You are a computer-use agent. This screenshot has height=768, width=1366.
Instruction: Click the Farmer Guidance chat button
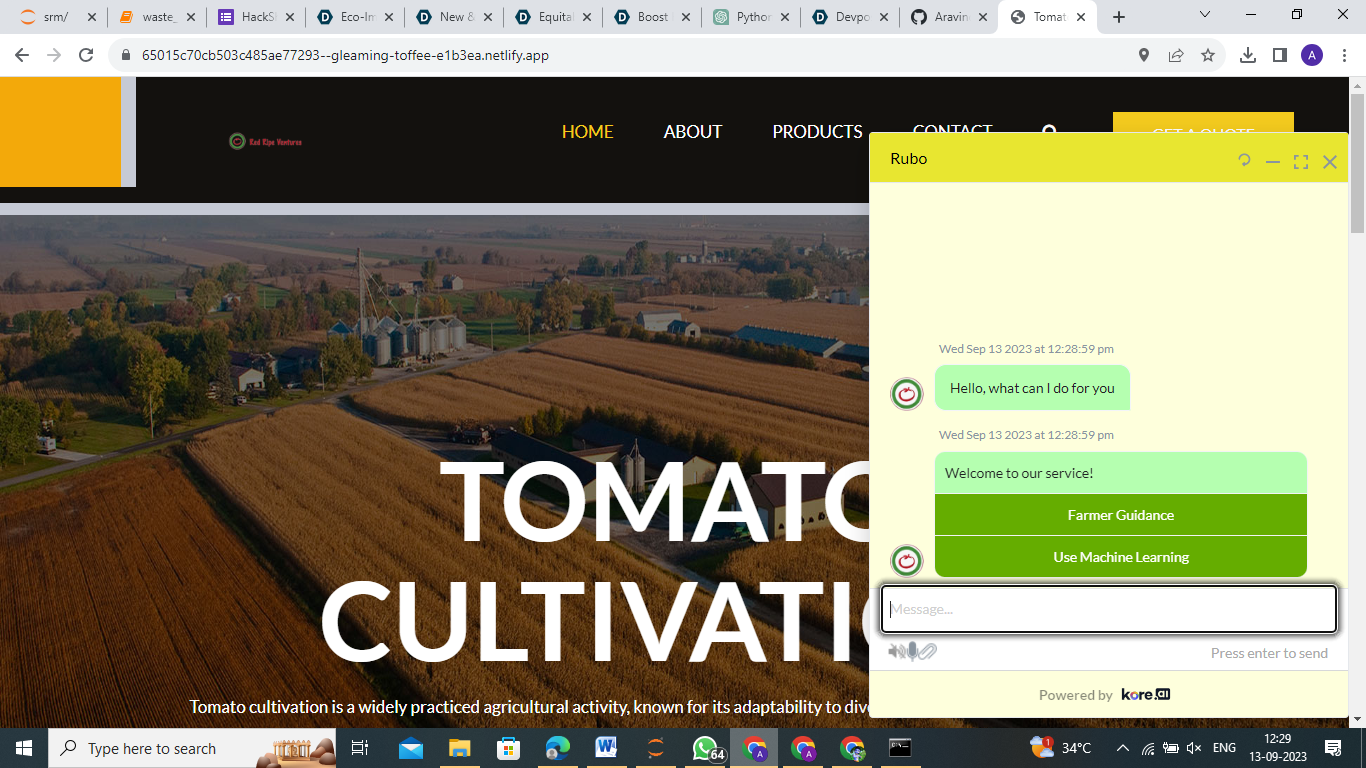1121,515
